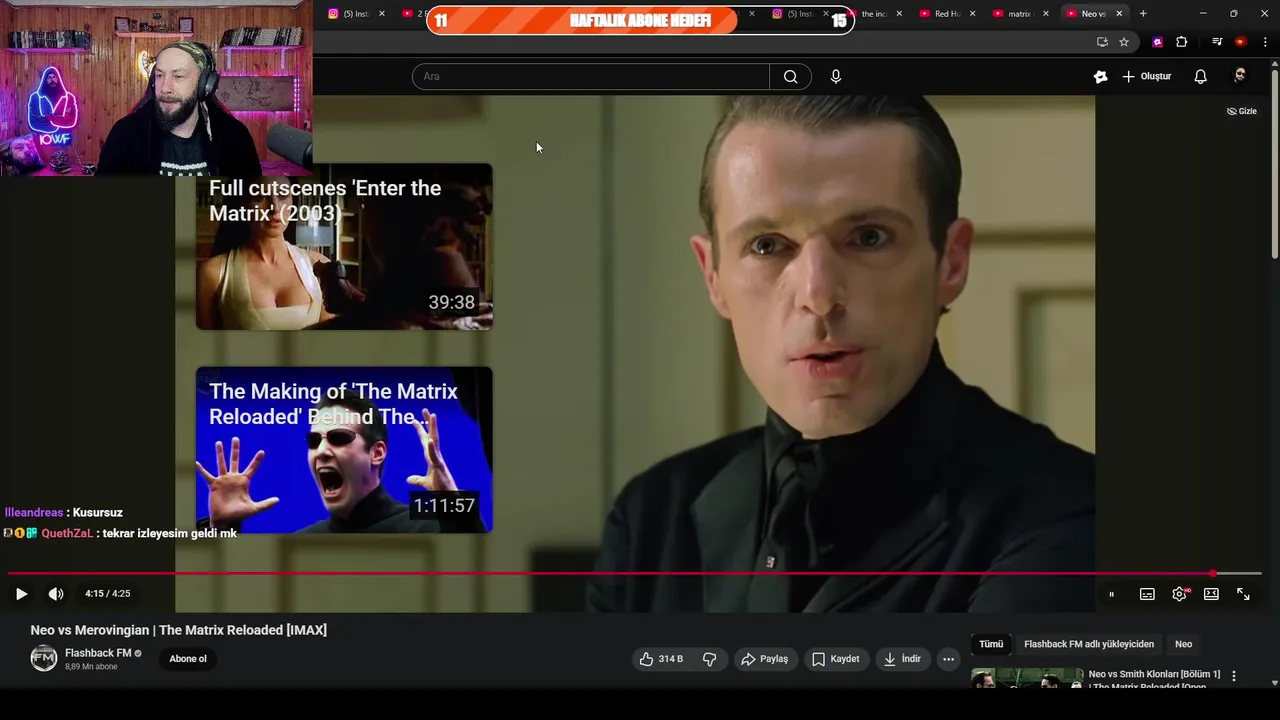Viewport: 1280px width, 720px height.
Task: Click the 4:15 / 4:25 time display
Action: coord(108,594)
